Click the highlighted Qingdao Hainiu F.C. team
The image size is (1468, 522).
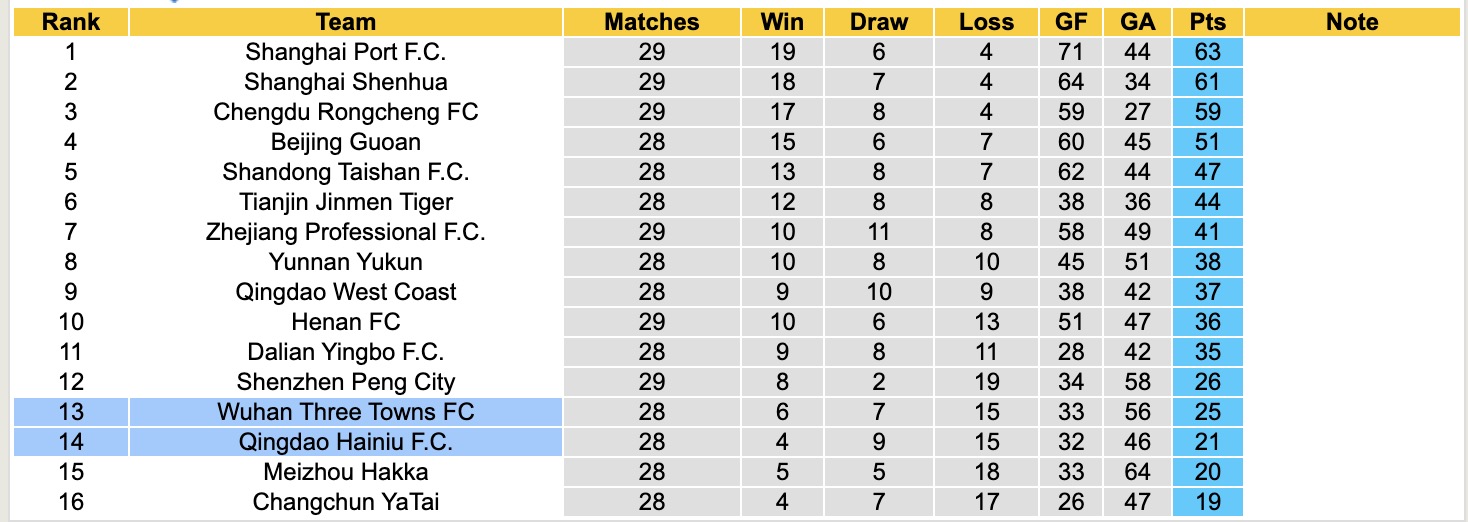(345, 442)
